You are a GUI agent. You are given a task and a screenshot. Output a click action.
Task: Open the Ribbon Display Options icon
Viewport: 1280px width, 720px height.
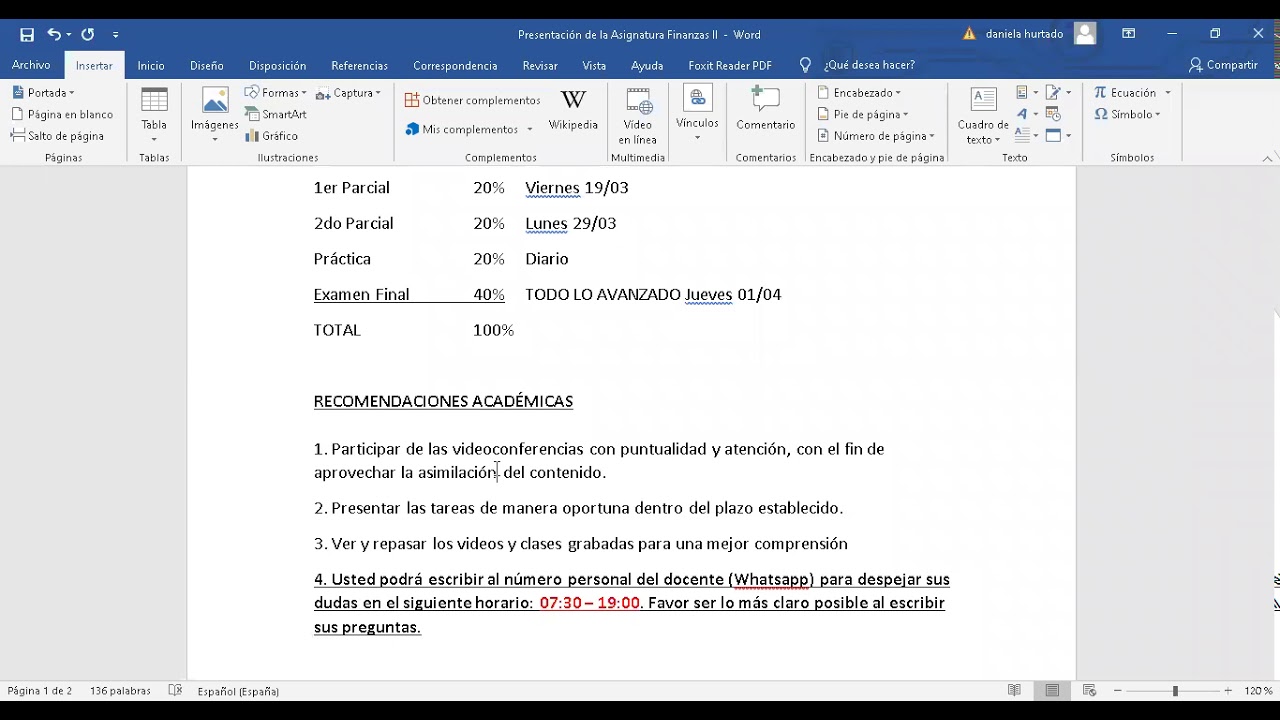point(1128,34)
